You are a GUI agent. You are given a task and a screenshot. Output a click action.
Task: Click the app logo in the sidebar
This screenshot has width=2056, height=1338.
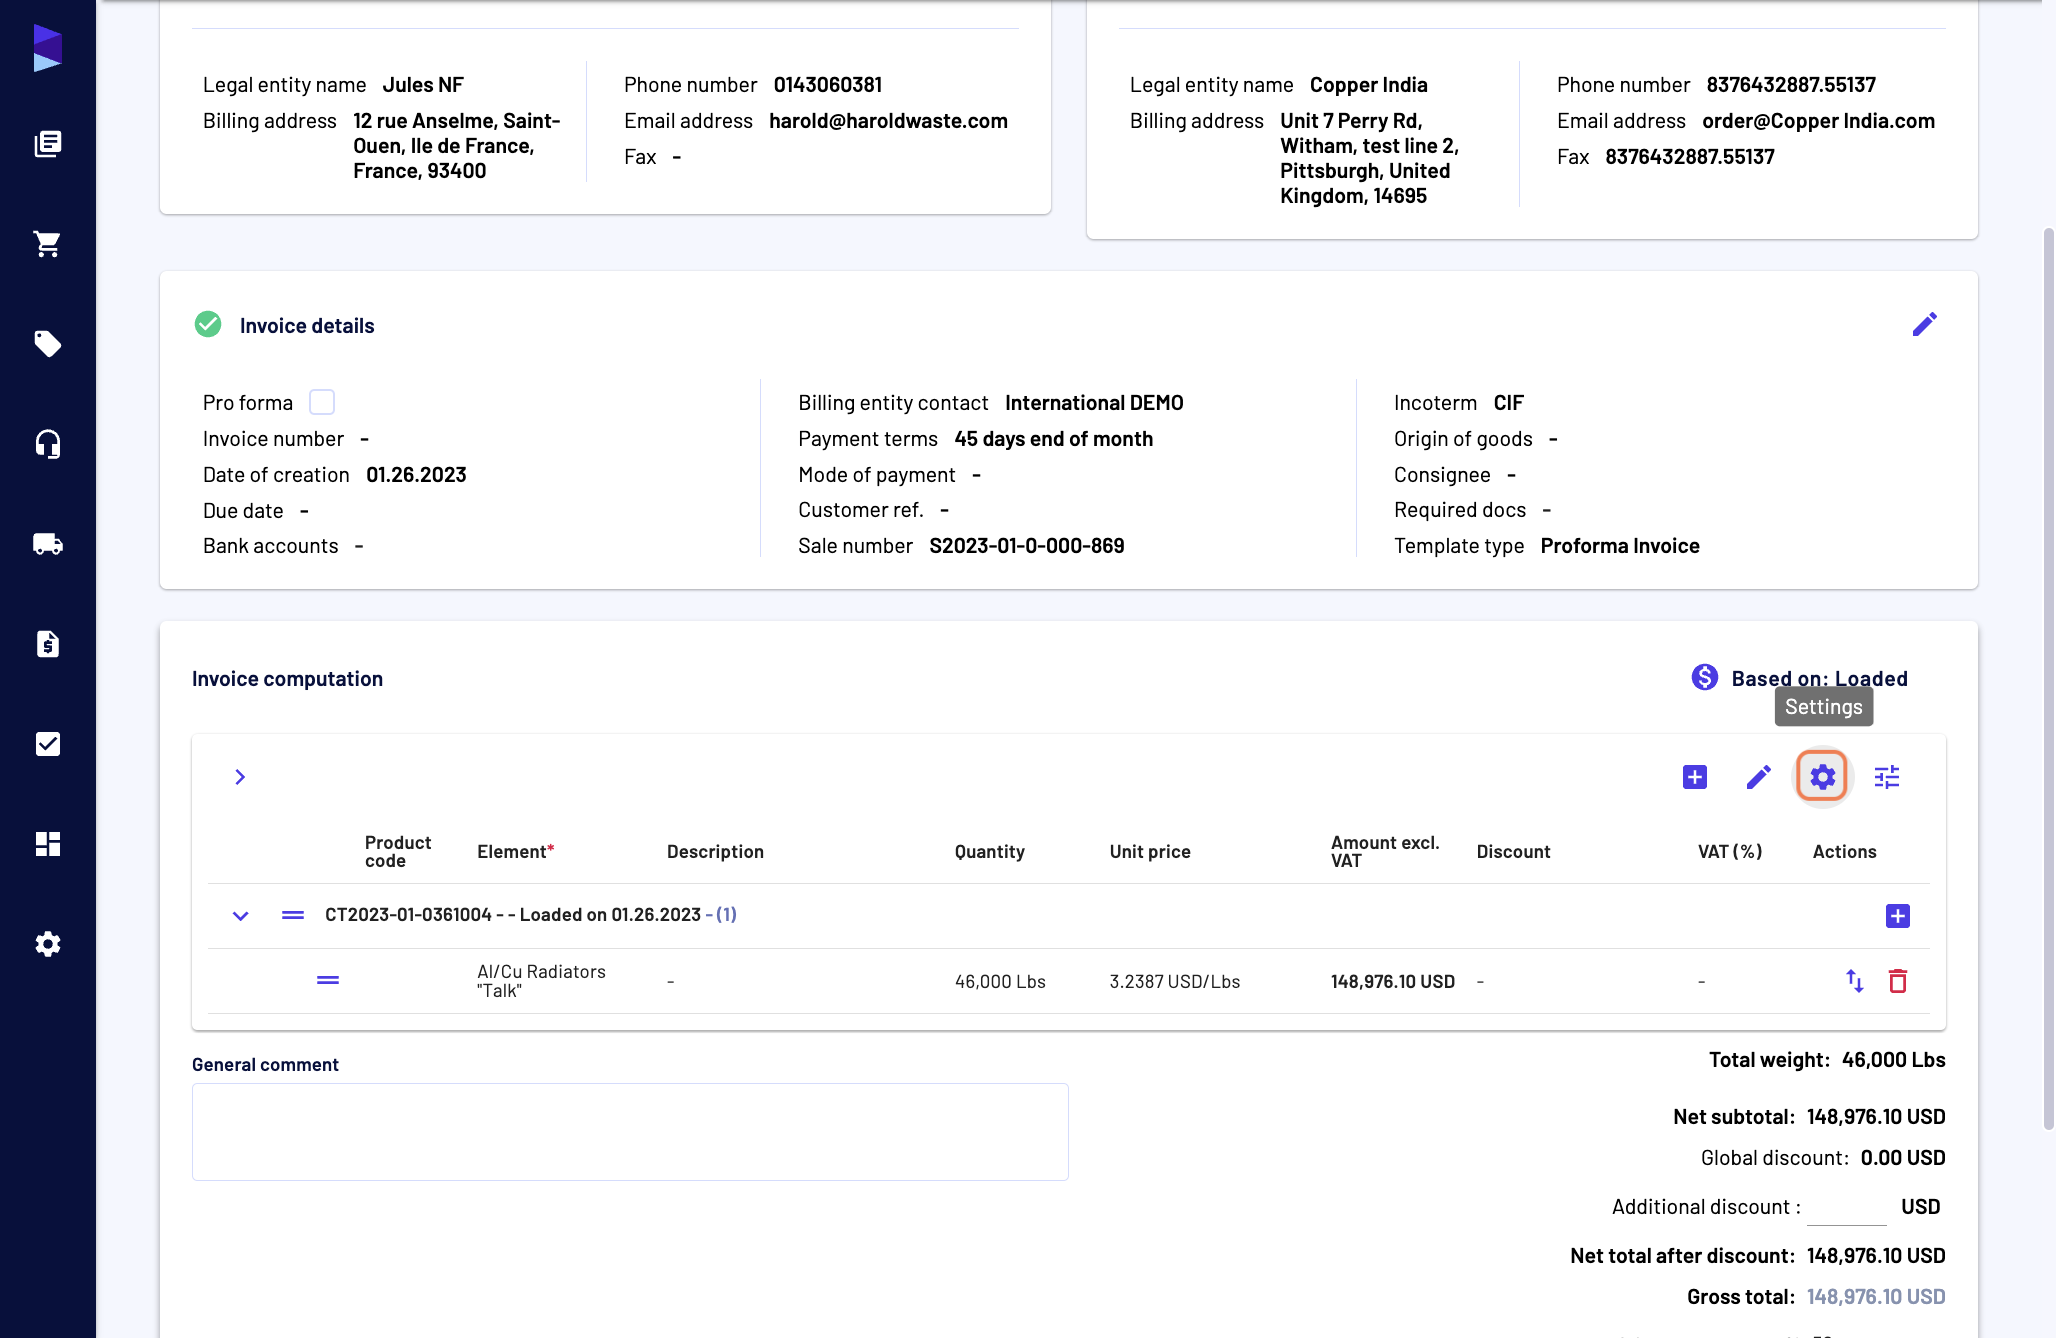pos(47,47)
